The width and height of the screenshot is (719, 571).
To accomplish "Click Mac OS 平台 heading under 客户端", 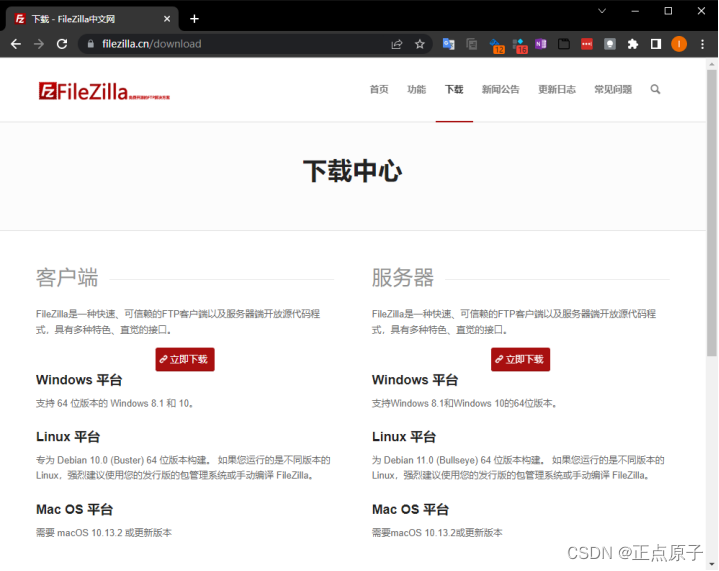I will [74, 510].
